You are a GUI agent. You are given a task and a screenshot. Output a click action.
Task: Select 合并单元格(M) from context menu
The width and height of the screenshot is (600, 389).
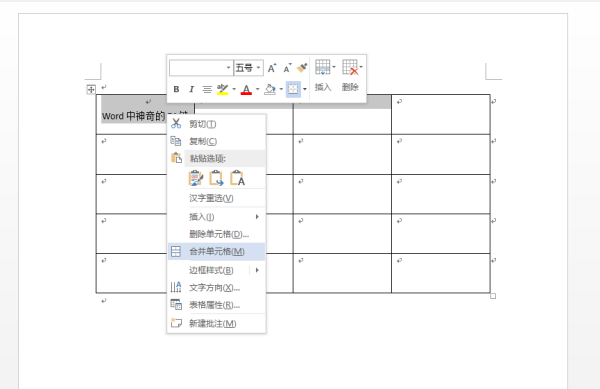216,251
